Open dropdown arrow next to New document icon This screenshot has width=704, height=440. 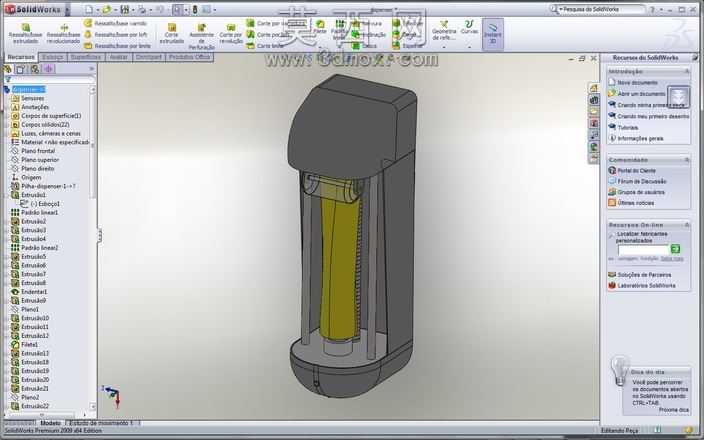(97, 9)
